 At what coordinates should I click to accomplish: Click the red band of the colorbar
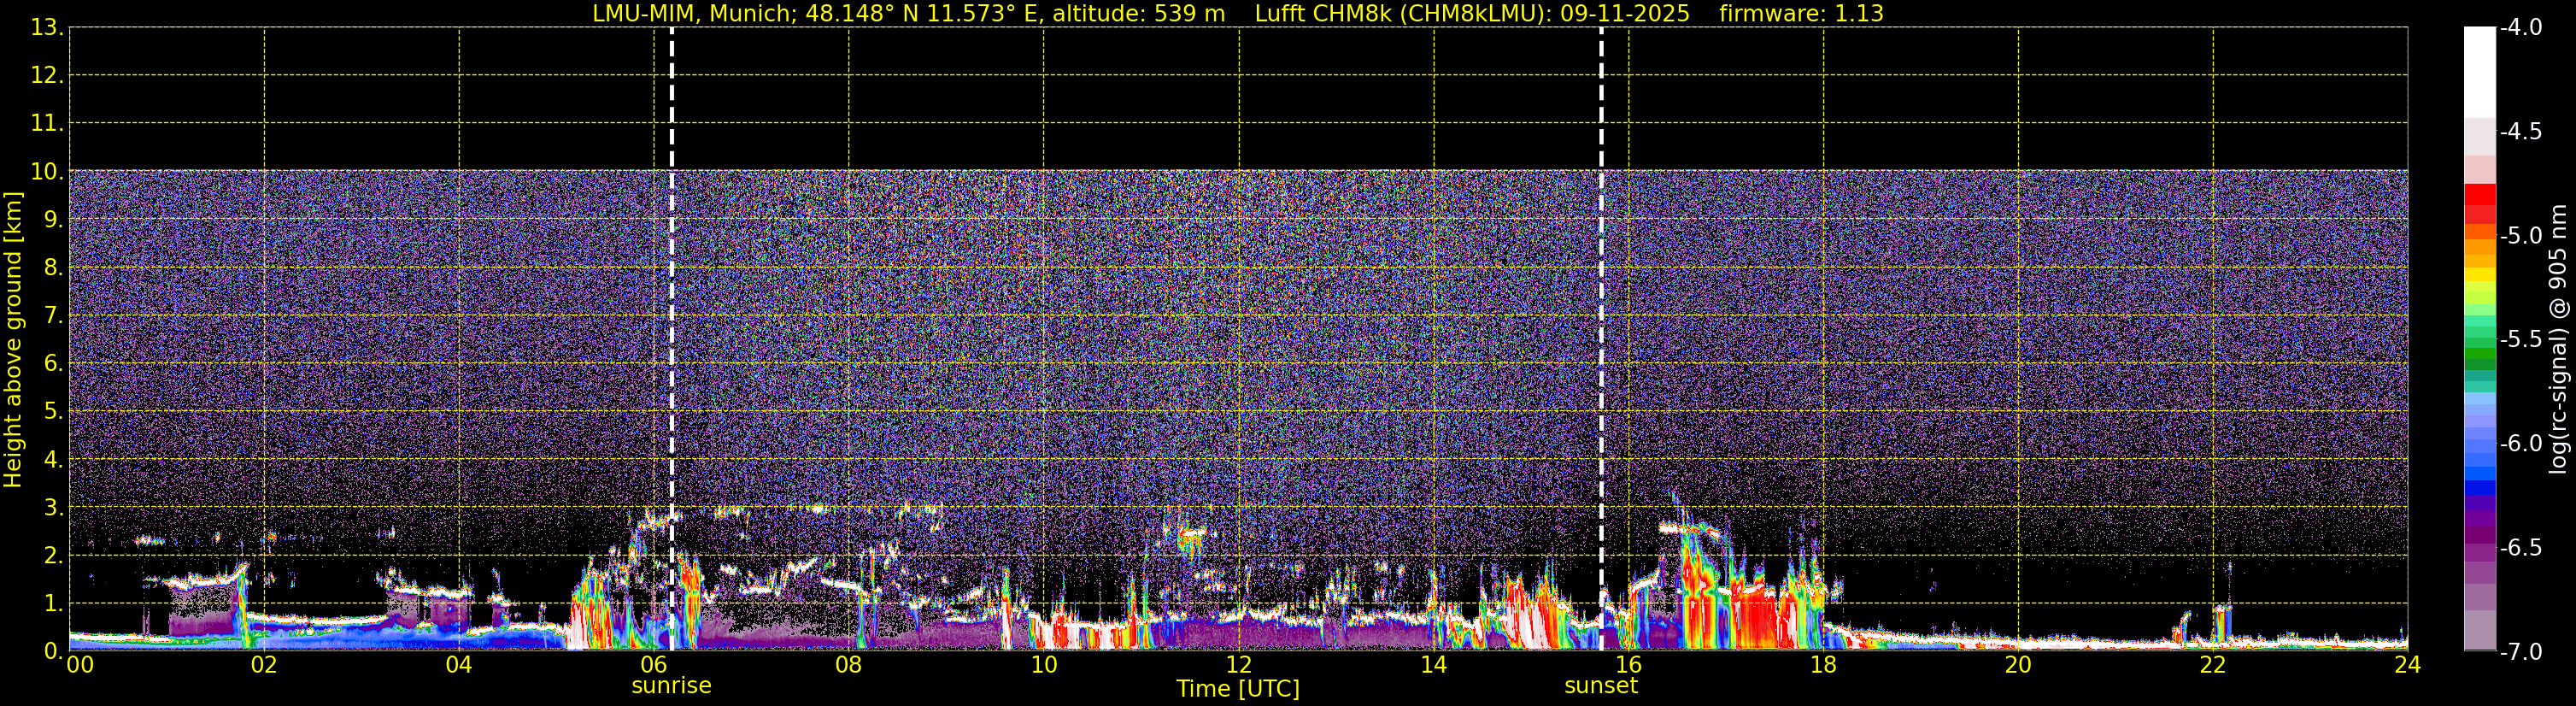2480,195
